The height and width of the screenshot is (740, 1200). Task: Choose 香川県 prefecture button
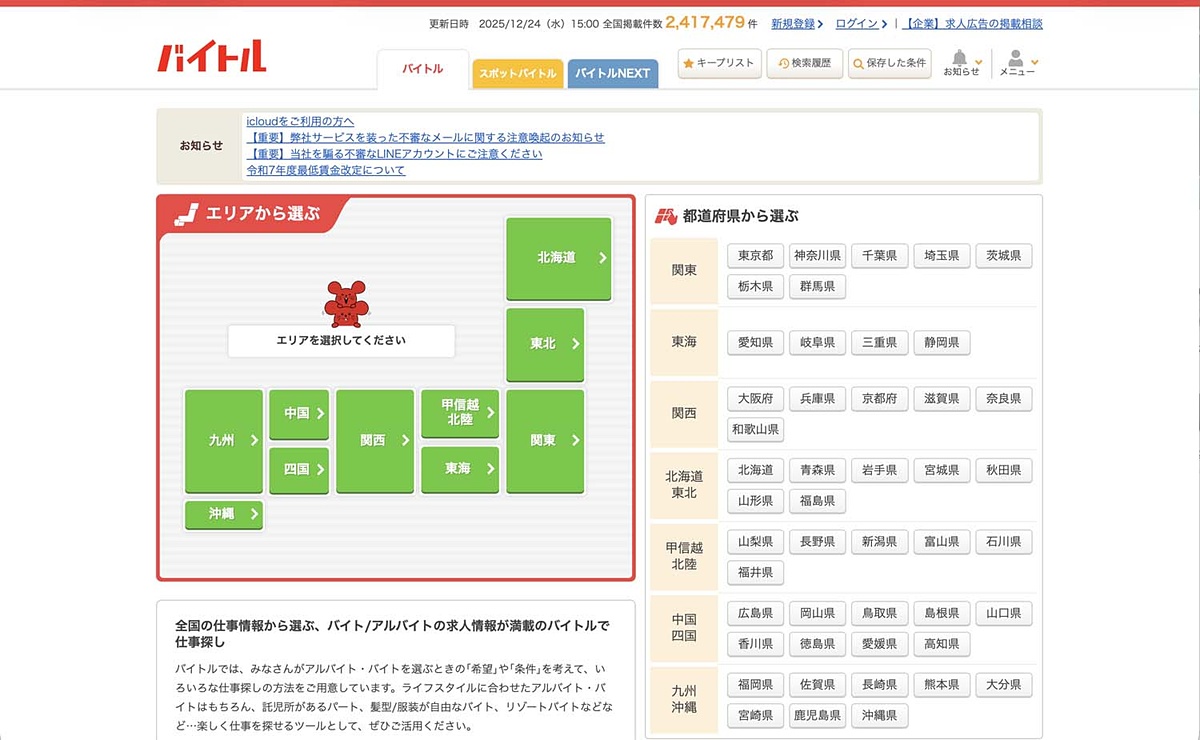click(x=755, y=644)
